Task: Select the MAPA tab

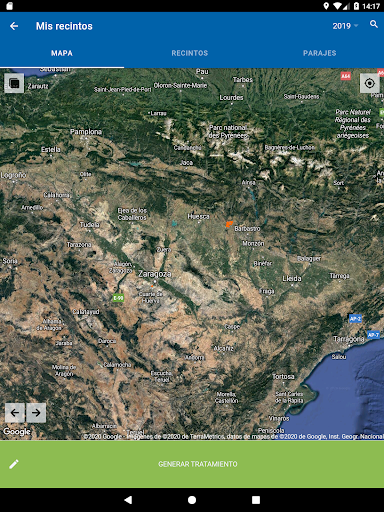Action: [x=62, y=53]
